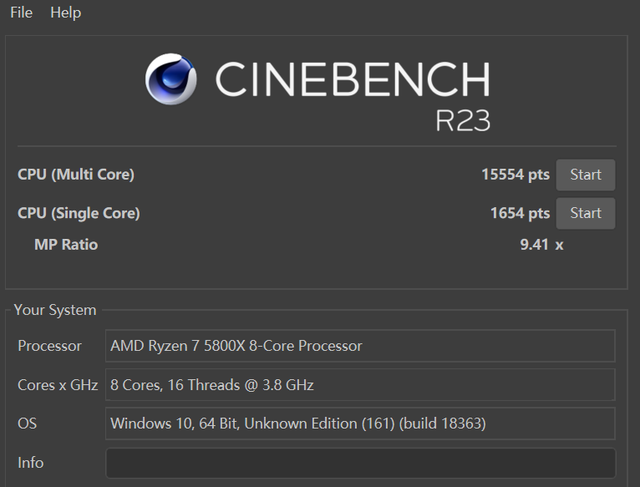Click the 8 Cores, 16 Threads field
This screenshot has width=640, height=487.
pyautogui.click(x=360, y=385)
